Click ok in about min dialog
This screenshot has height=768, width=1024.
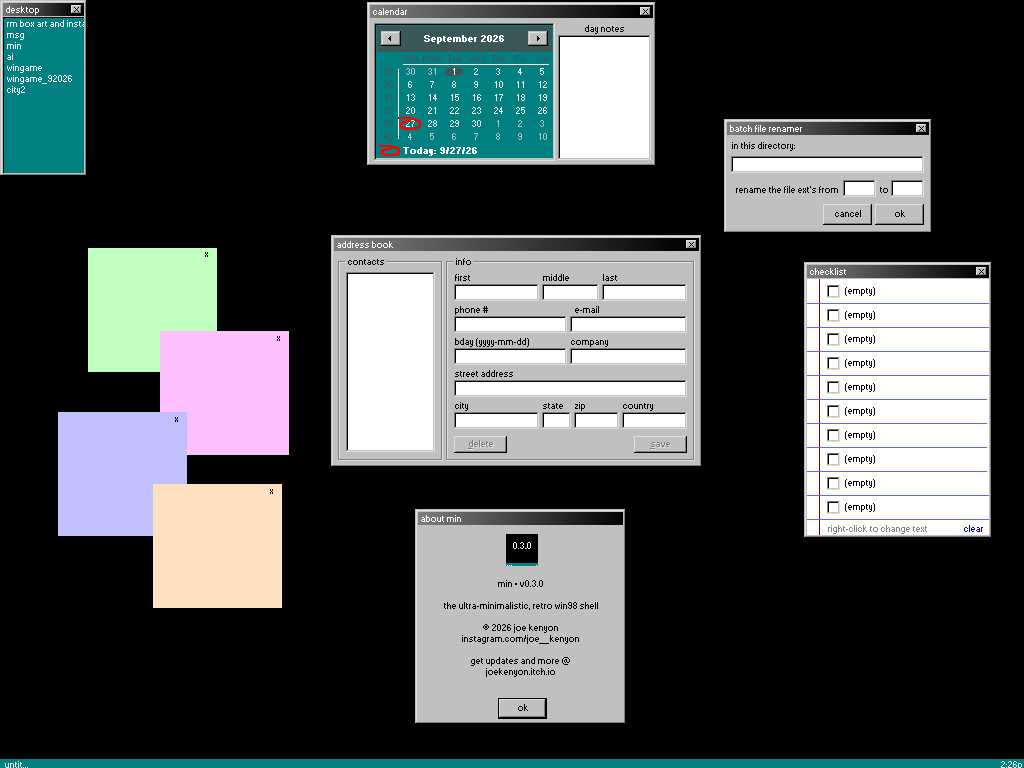coord(522,708)
